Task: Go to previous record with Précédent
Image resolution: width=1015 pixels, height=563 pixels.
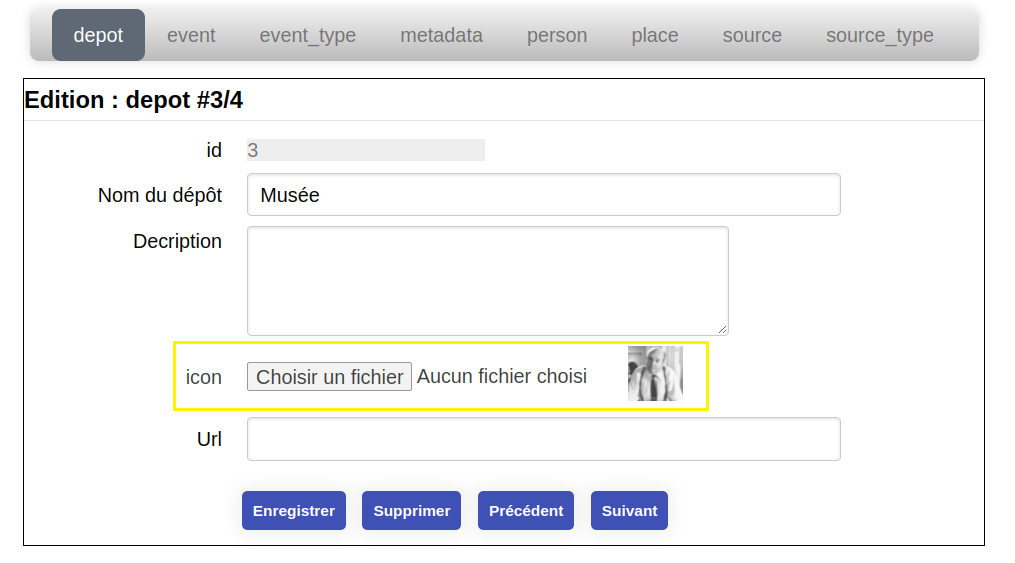Action: pyautogui.click(x=526, y=511)
